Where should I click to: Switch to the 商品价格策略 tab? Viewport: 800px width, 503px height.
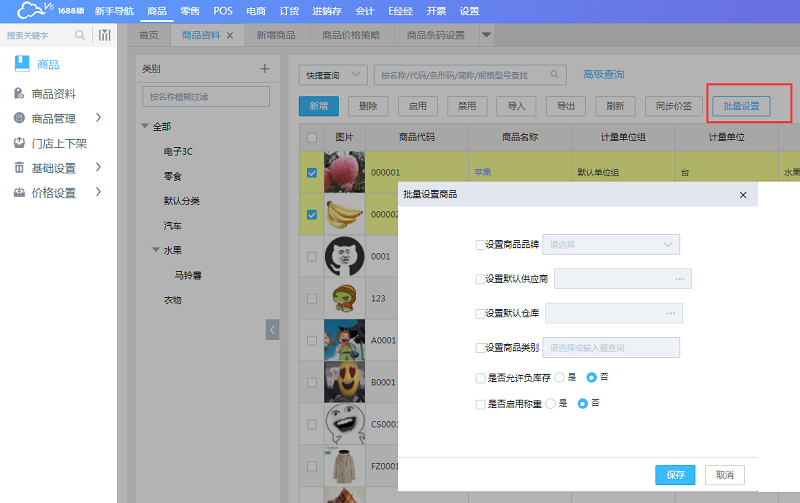(x=351, y=35)
